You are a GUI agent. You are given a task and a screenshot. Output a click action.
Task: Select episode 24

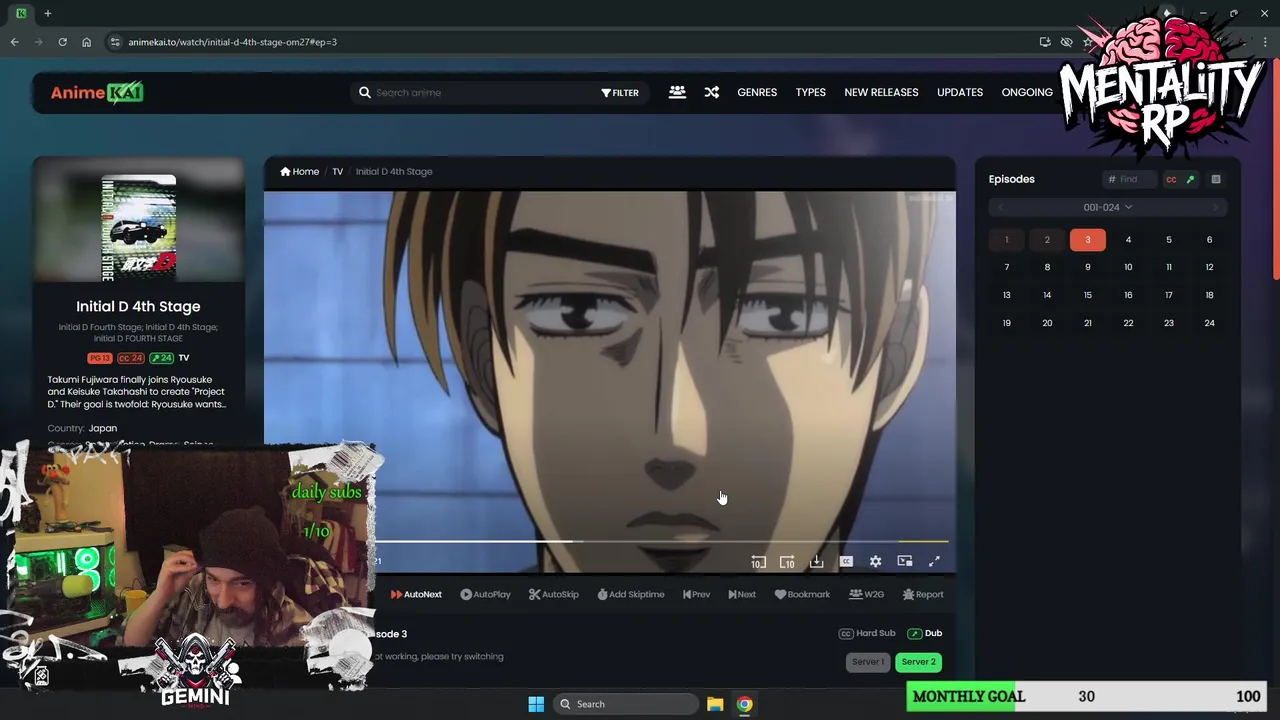tap(1209, 323)
